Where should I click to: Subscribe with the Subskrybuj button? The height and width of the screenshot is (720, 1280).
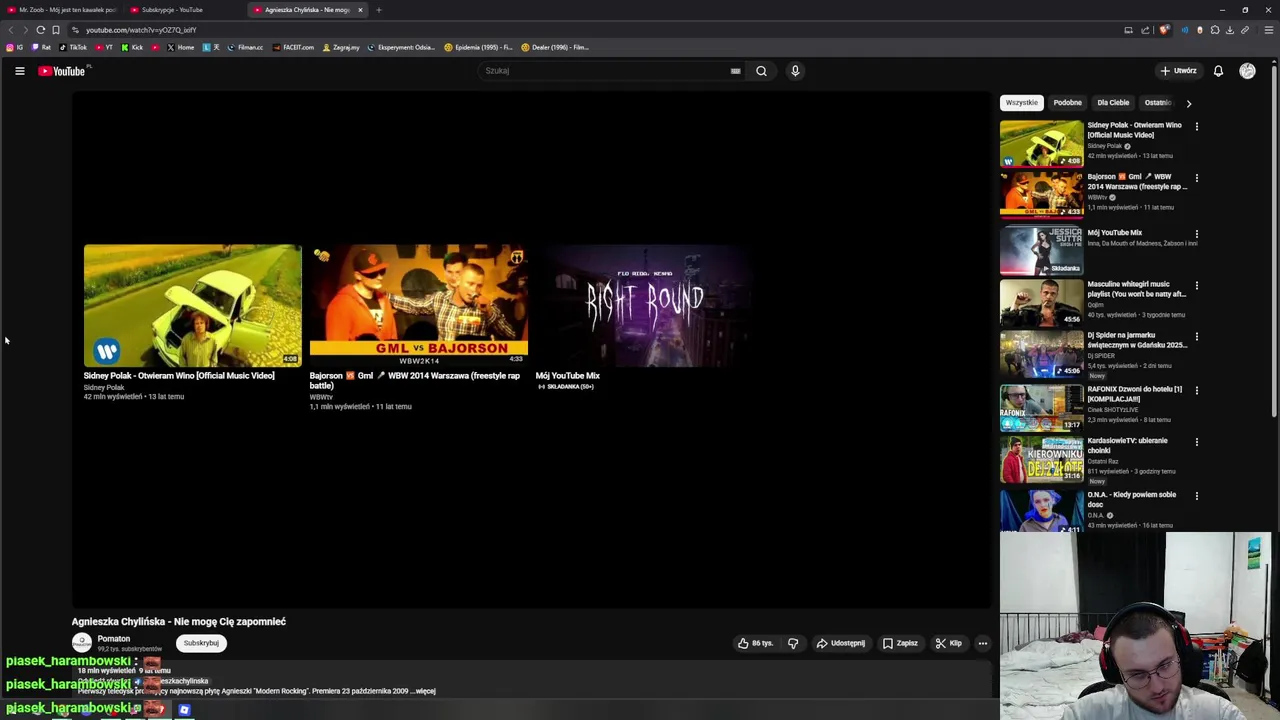(201, 643)
